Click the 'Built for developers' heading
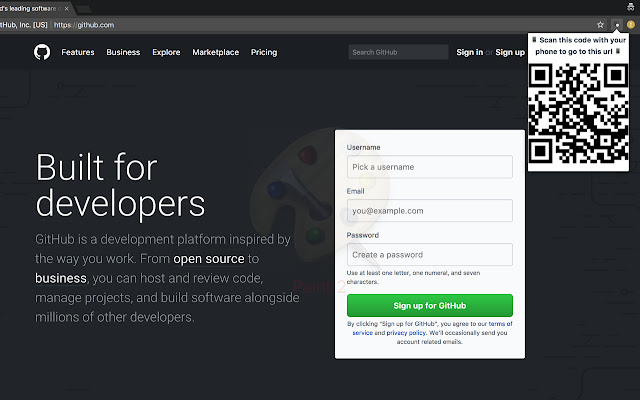 click(x=120, y=185)
